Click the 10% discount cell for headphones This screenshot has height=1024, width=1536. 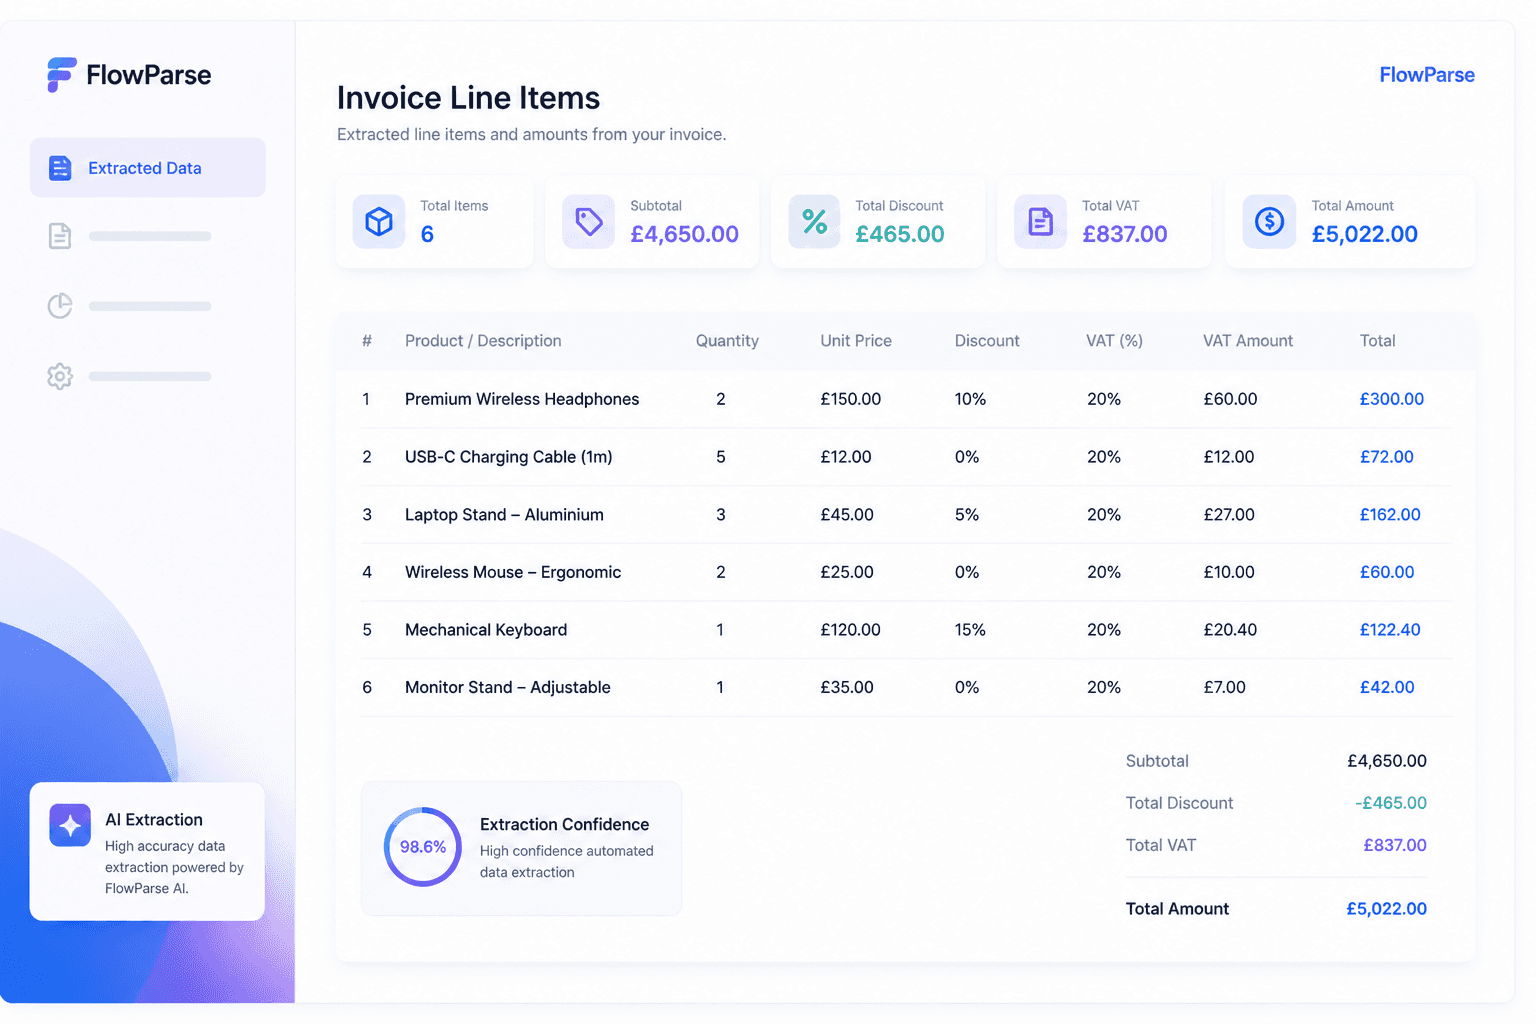tap(970, 399)
